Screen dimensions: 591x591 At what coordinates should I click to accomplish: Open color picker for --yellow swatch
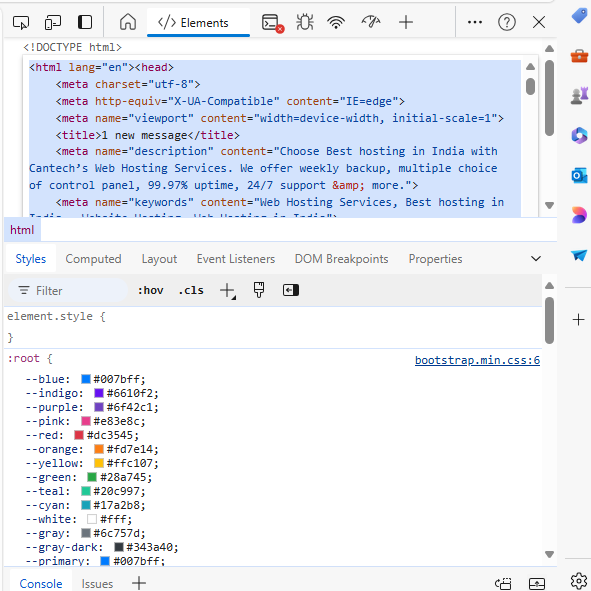tap(99, 463)
